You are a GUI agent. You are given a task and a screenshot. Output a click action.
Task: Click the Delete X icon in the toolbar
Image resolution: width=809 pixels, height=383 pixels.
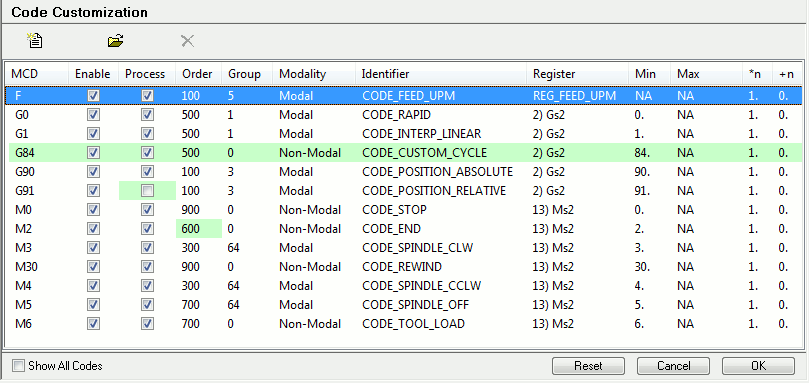188,41
